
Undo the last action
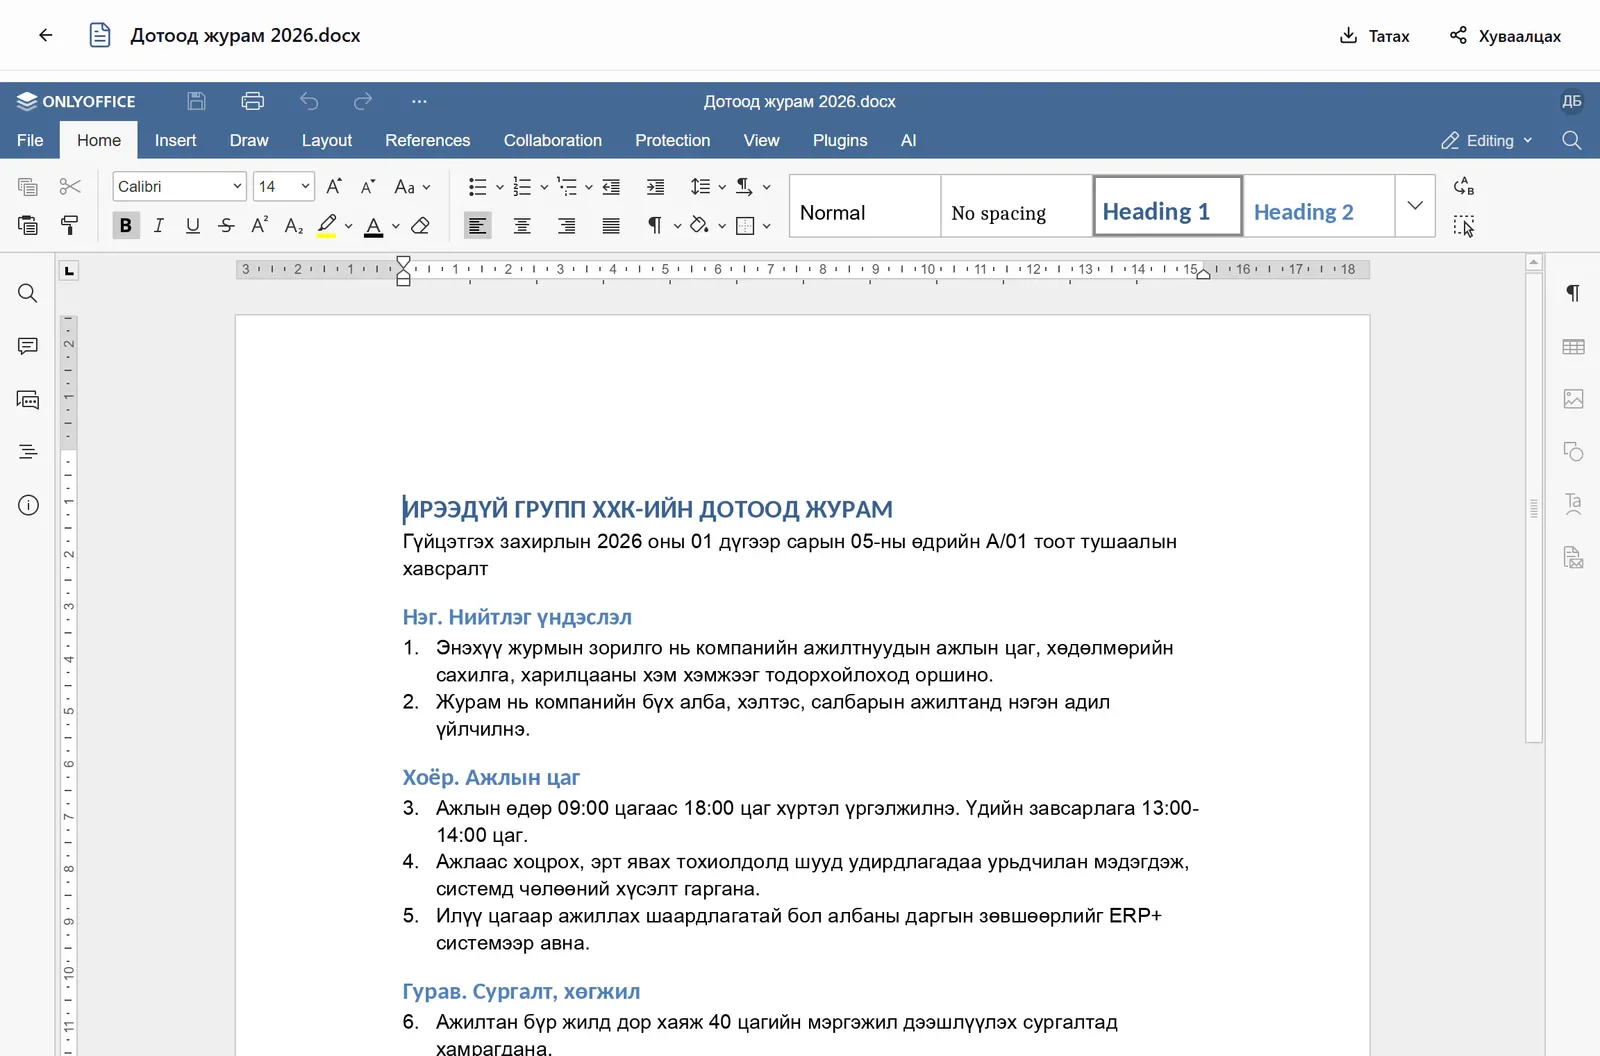[x=309, y=101]
